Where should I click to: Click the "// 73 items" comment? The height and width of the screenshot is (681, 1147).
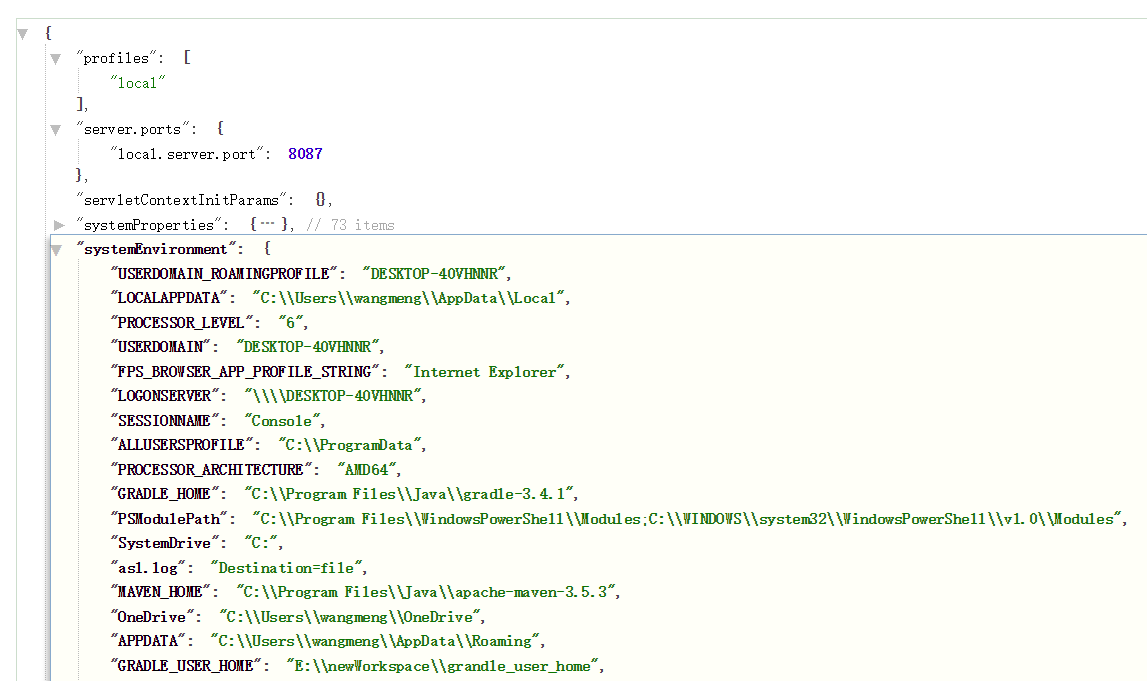(x=350, y=225)
